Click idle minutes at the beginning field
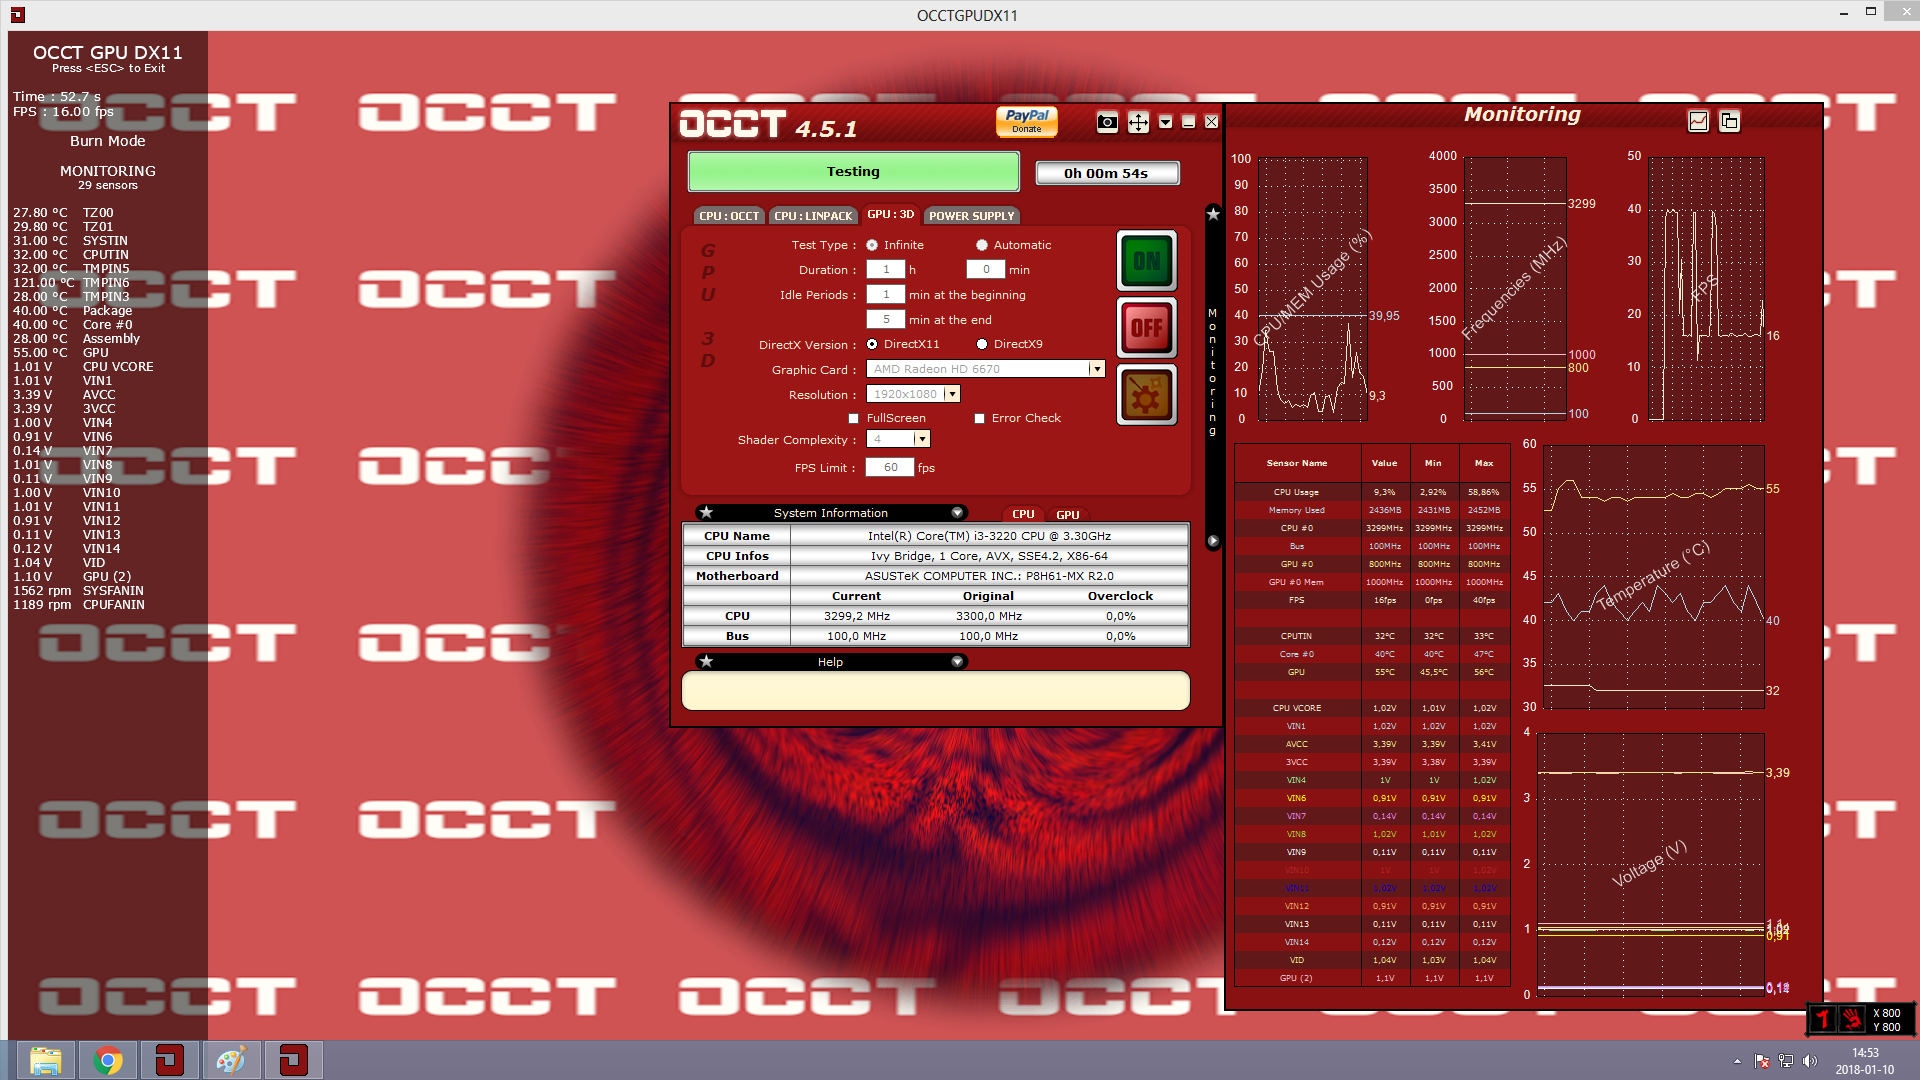Image resolution: width=1920 pixels, height=1080 pixels. point(885,295)
